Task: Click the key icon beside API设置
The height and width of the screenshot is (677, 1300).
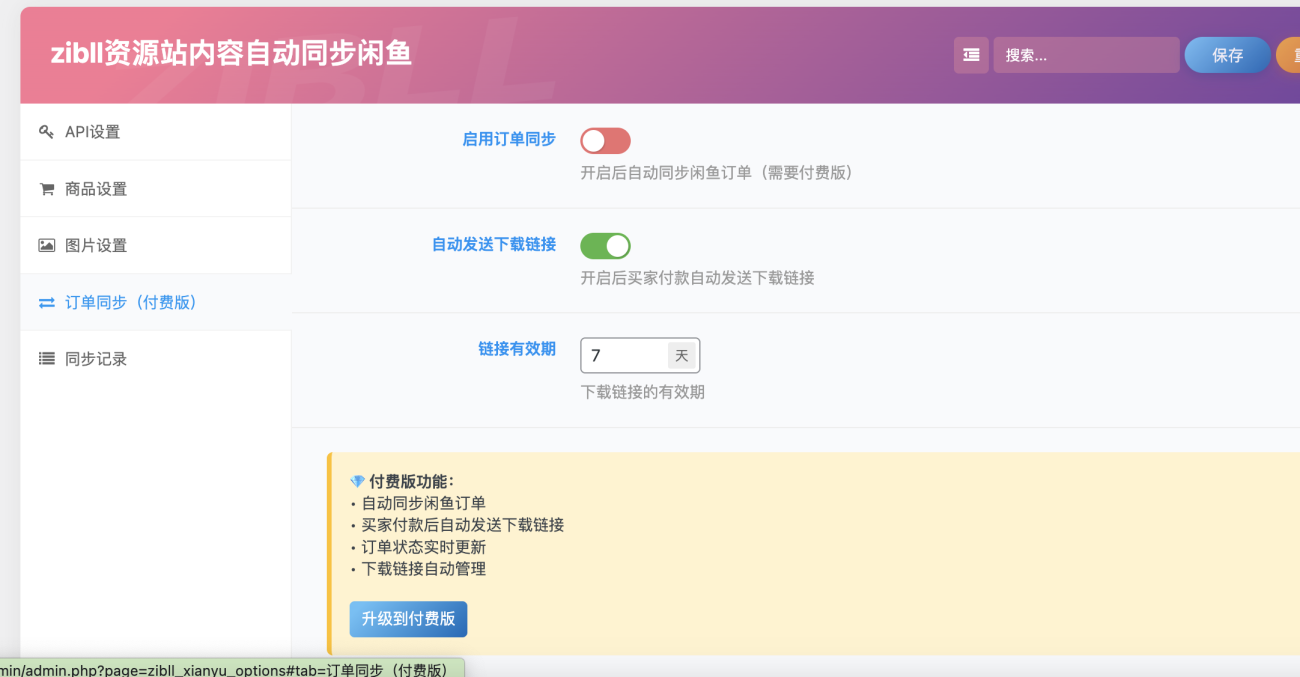Action: 46,132
